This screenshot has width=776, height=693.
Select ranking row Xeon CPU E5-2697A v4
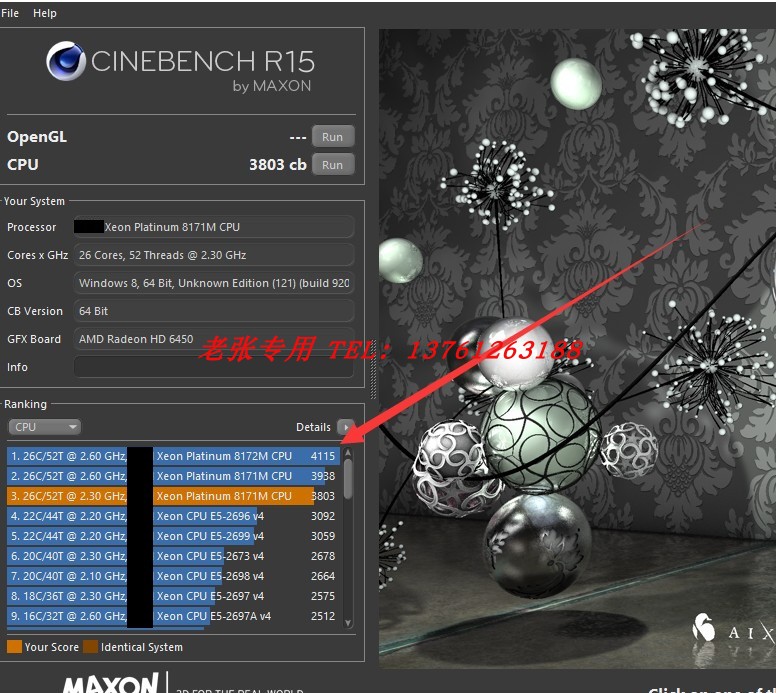point(173,616)
